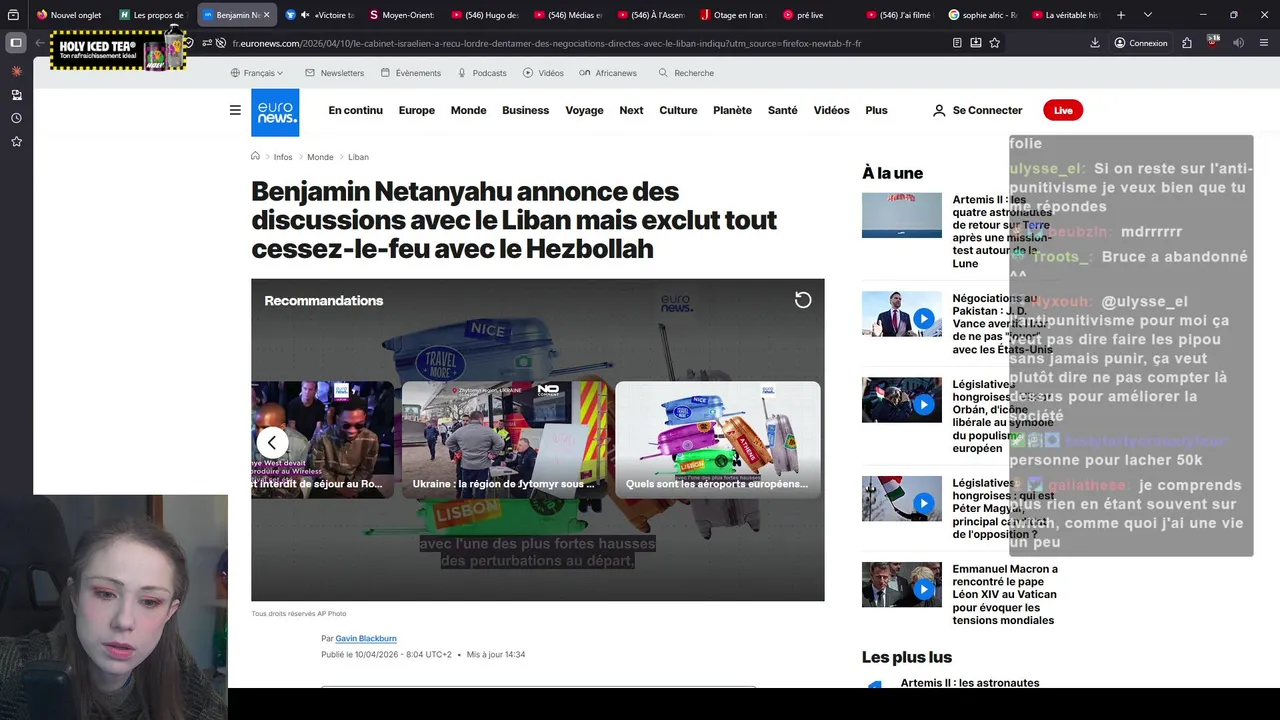This screenshot has width=1280, height=720.
Task: Switch to the Nouvel onglet tab
Action: pos(70,15)
